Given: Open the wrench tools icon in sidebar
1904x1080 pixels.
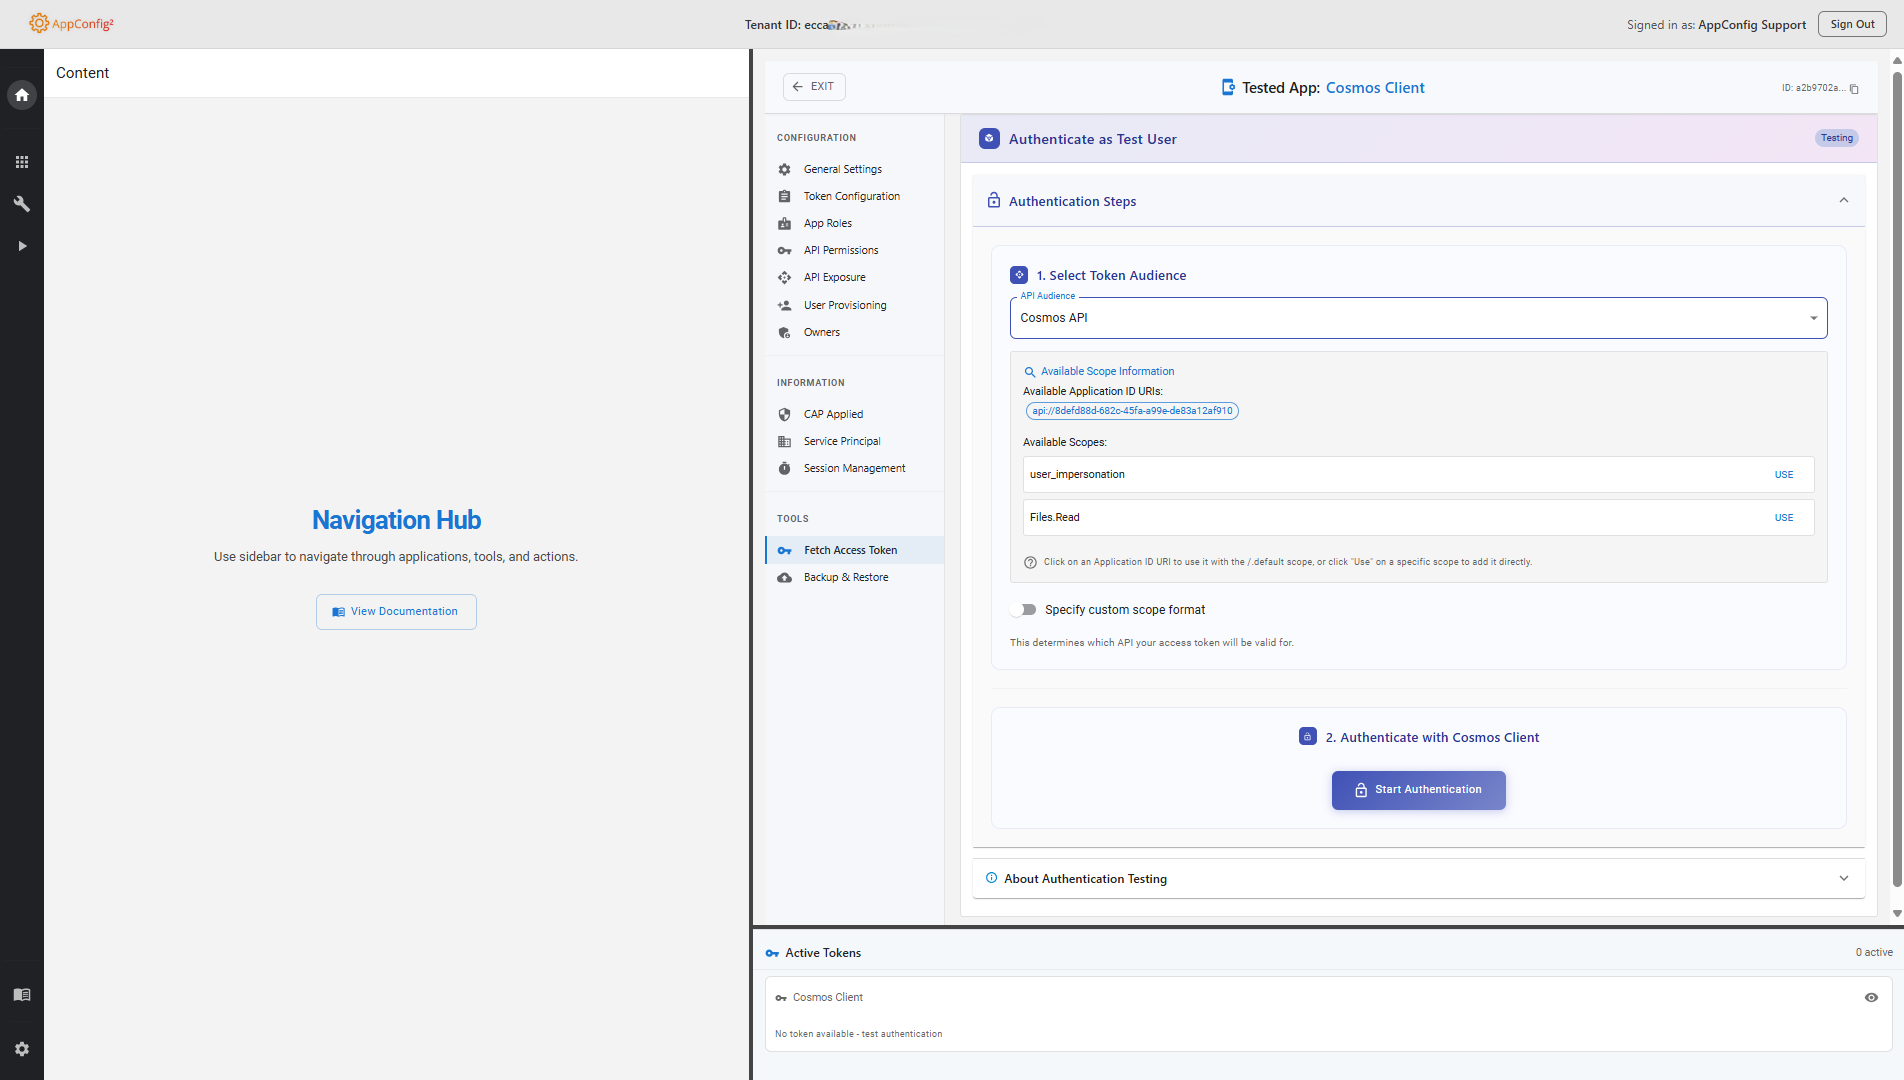Looking at the screenshot, I should [22, 204].
